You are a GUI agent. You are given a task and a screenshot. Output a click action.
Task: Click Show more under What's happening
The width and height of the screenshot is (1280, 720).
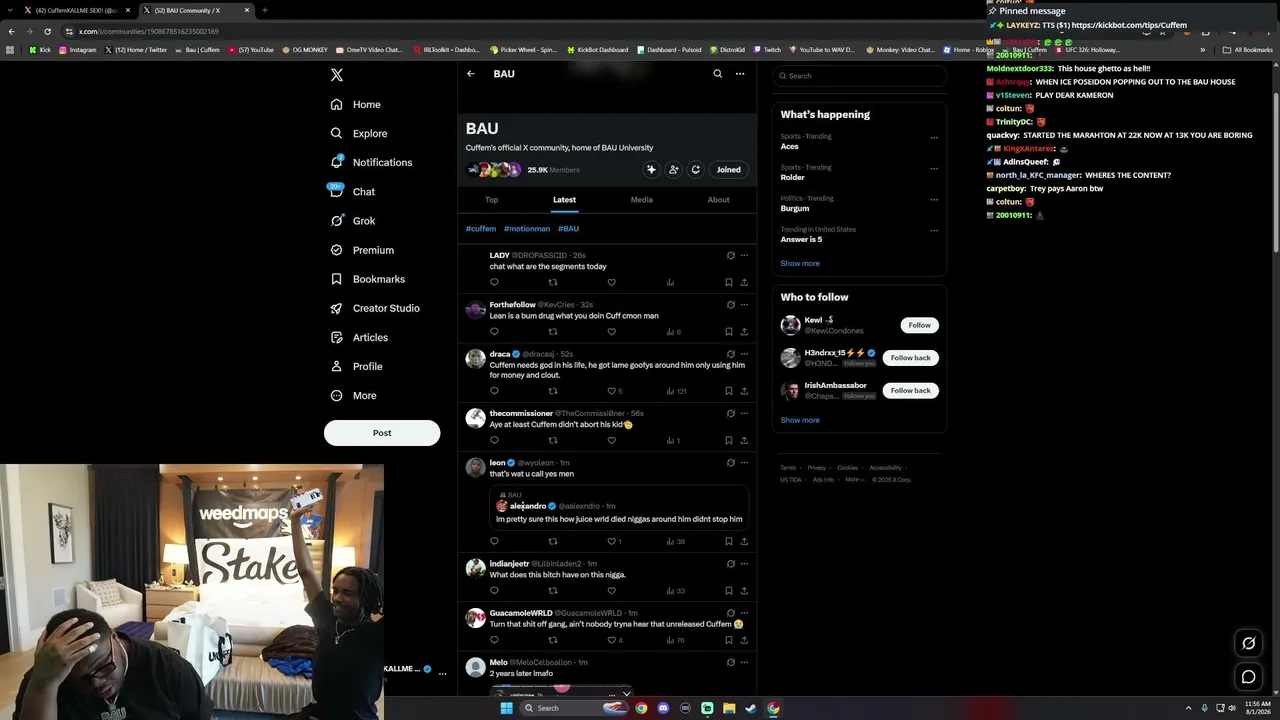click(800, 264)
